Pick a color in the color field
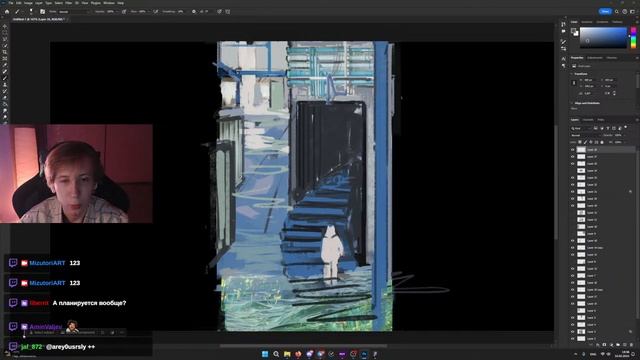The height and width of the screenshot is (360, 640). tap(603, 38)
